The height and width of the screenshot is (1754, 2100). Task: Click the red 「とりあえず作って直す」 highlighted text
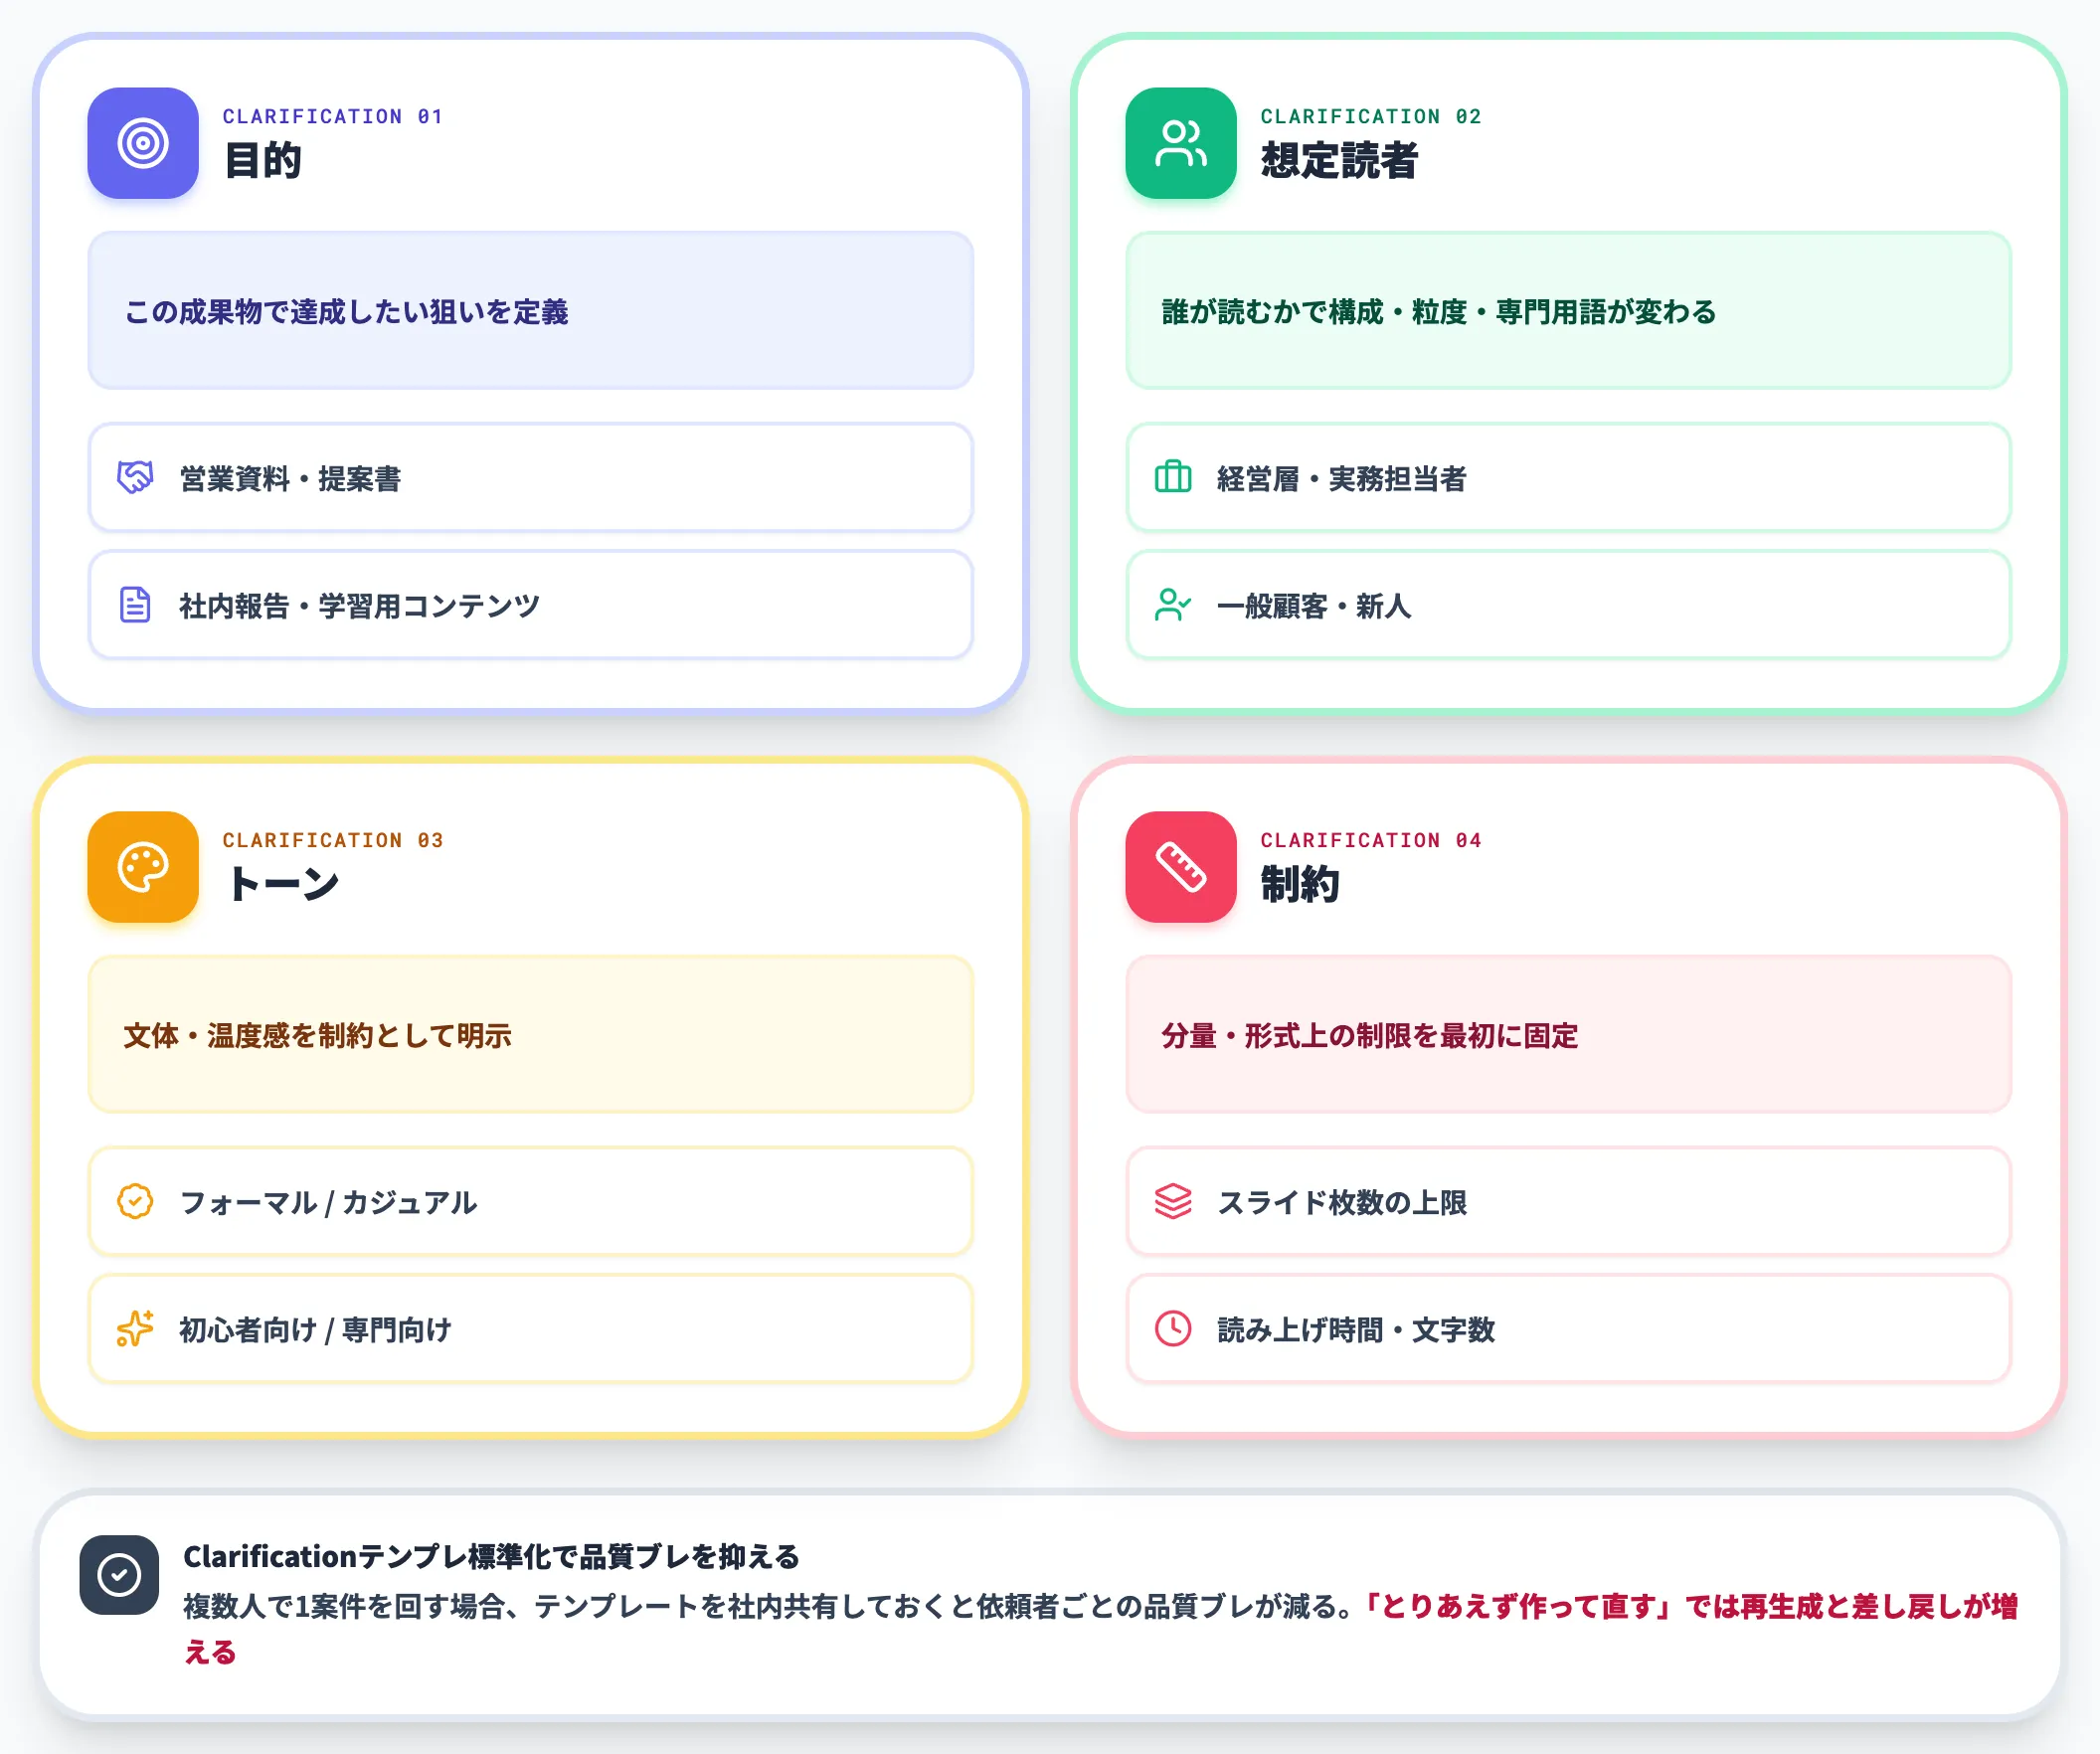click(x=1520, y=1607)
